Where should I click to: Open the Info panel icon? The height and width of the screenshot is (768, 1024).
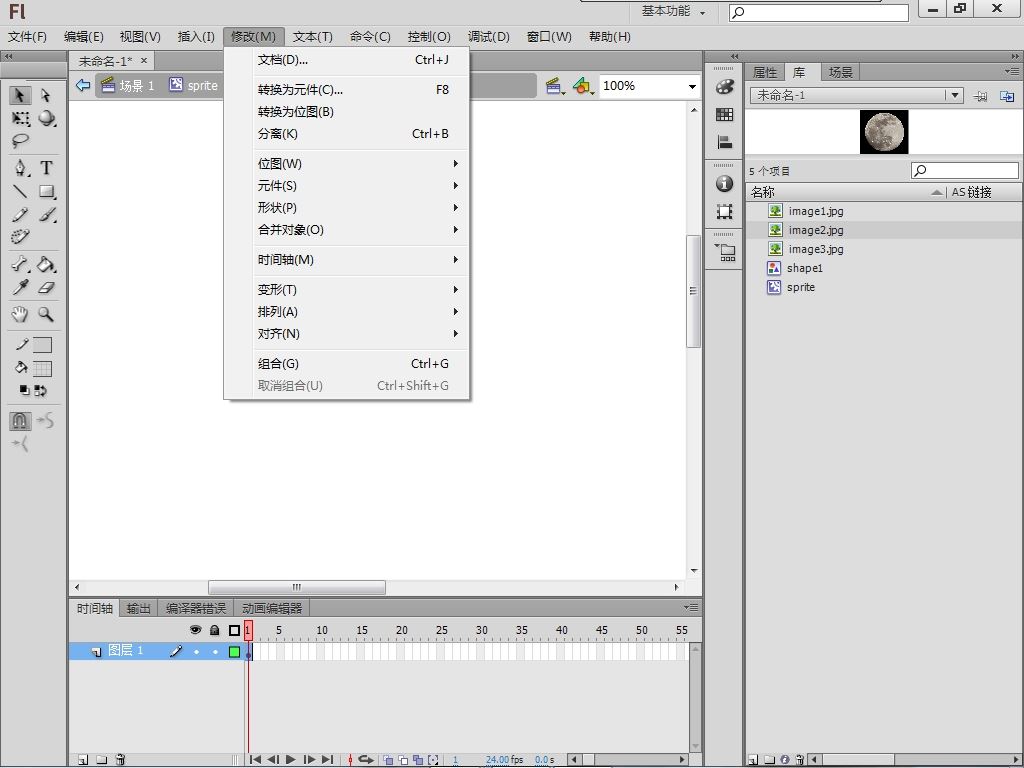725,184
